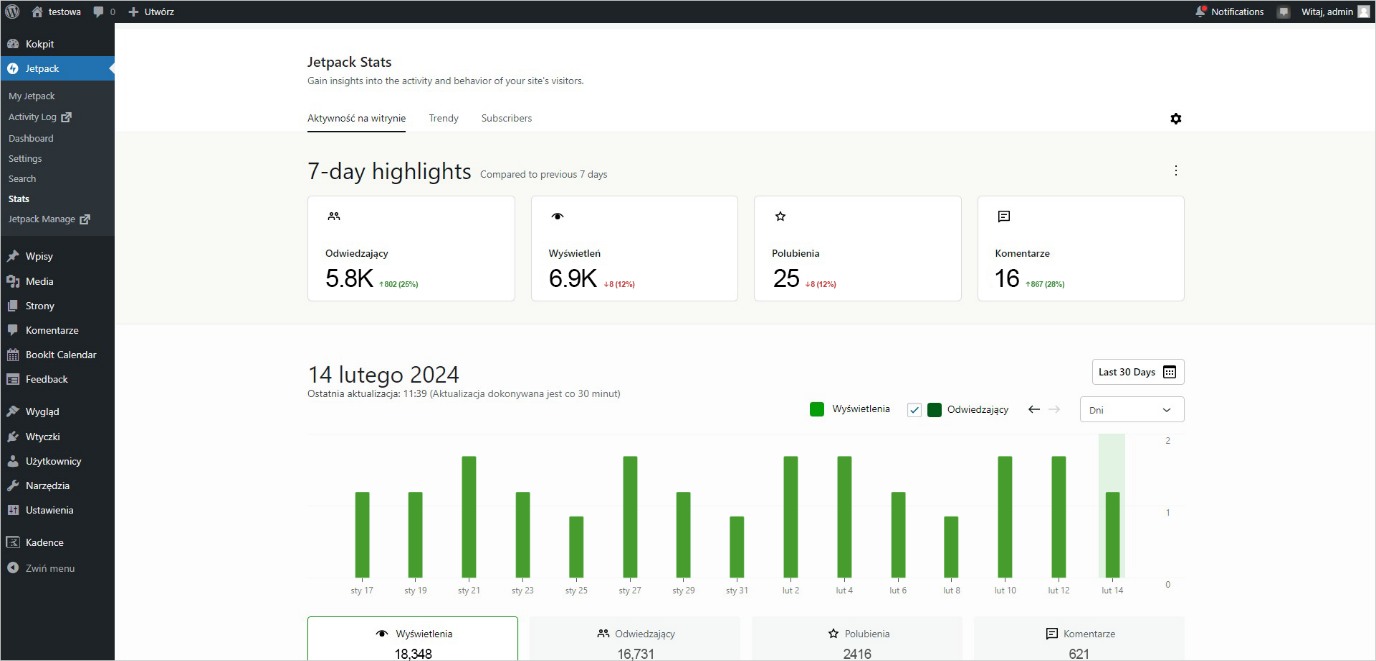The width and height of the screenshot is (1376, 661).
Task: Click the Odwiedzający highlight card
Action: (411, 248)
